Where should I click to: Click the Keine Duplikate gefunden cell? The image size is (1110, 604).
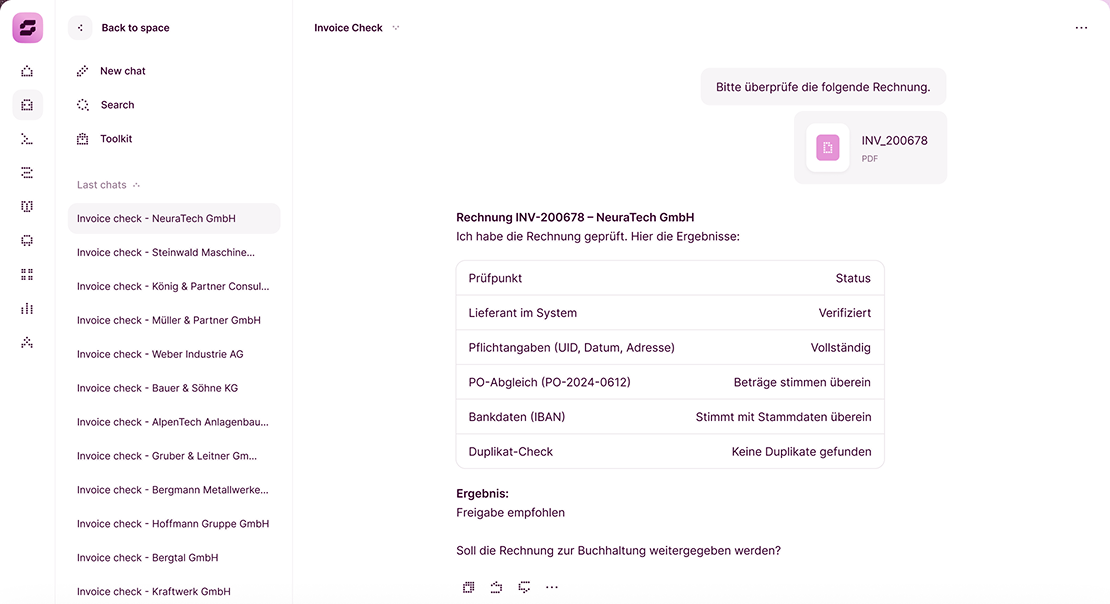tap(801, 452)
